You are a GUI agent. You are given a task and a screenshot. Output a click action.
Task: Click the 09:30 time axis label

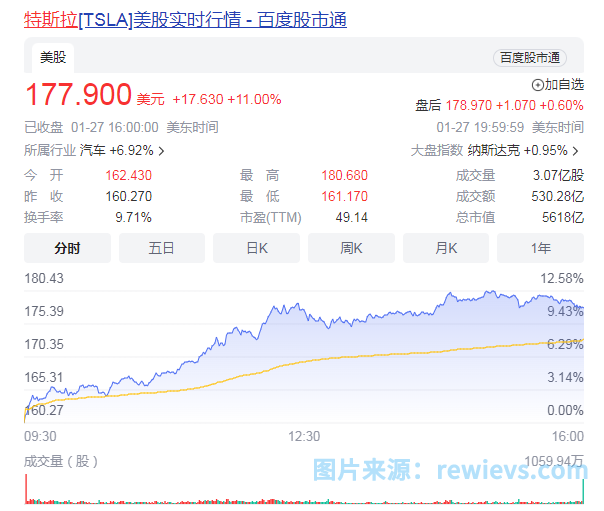[x=40, y=436]
